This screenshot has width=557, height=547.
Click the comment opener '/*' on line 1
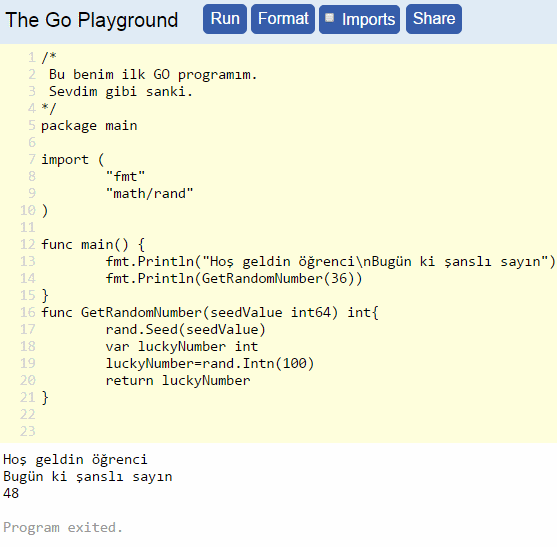(49, 58)
